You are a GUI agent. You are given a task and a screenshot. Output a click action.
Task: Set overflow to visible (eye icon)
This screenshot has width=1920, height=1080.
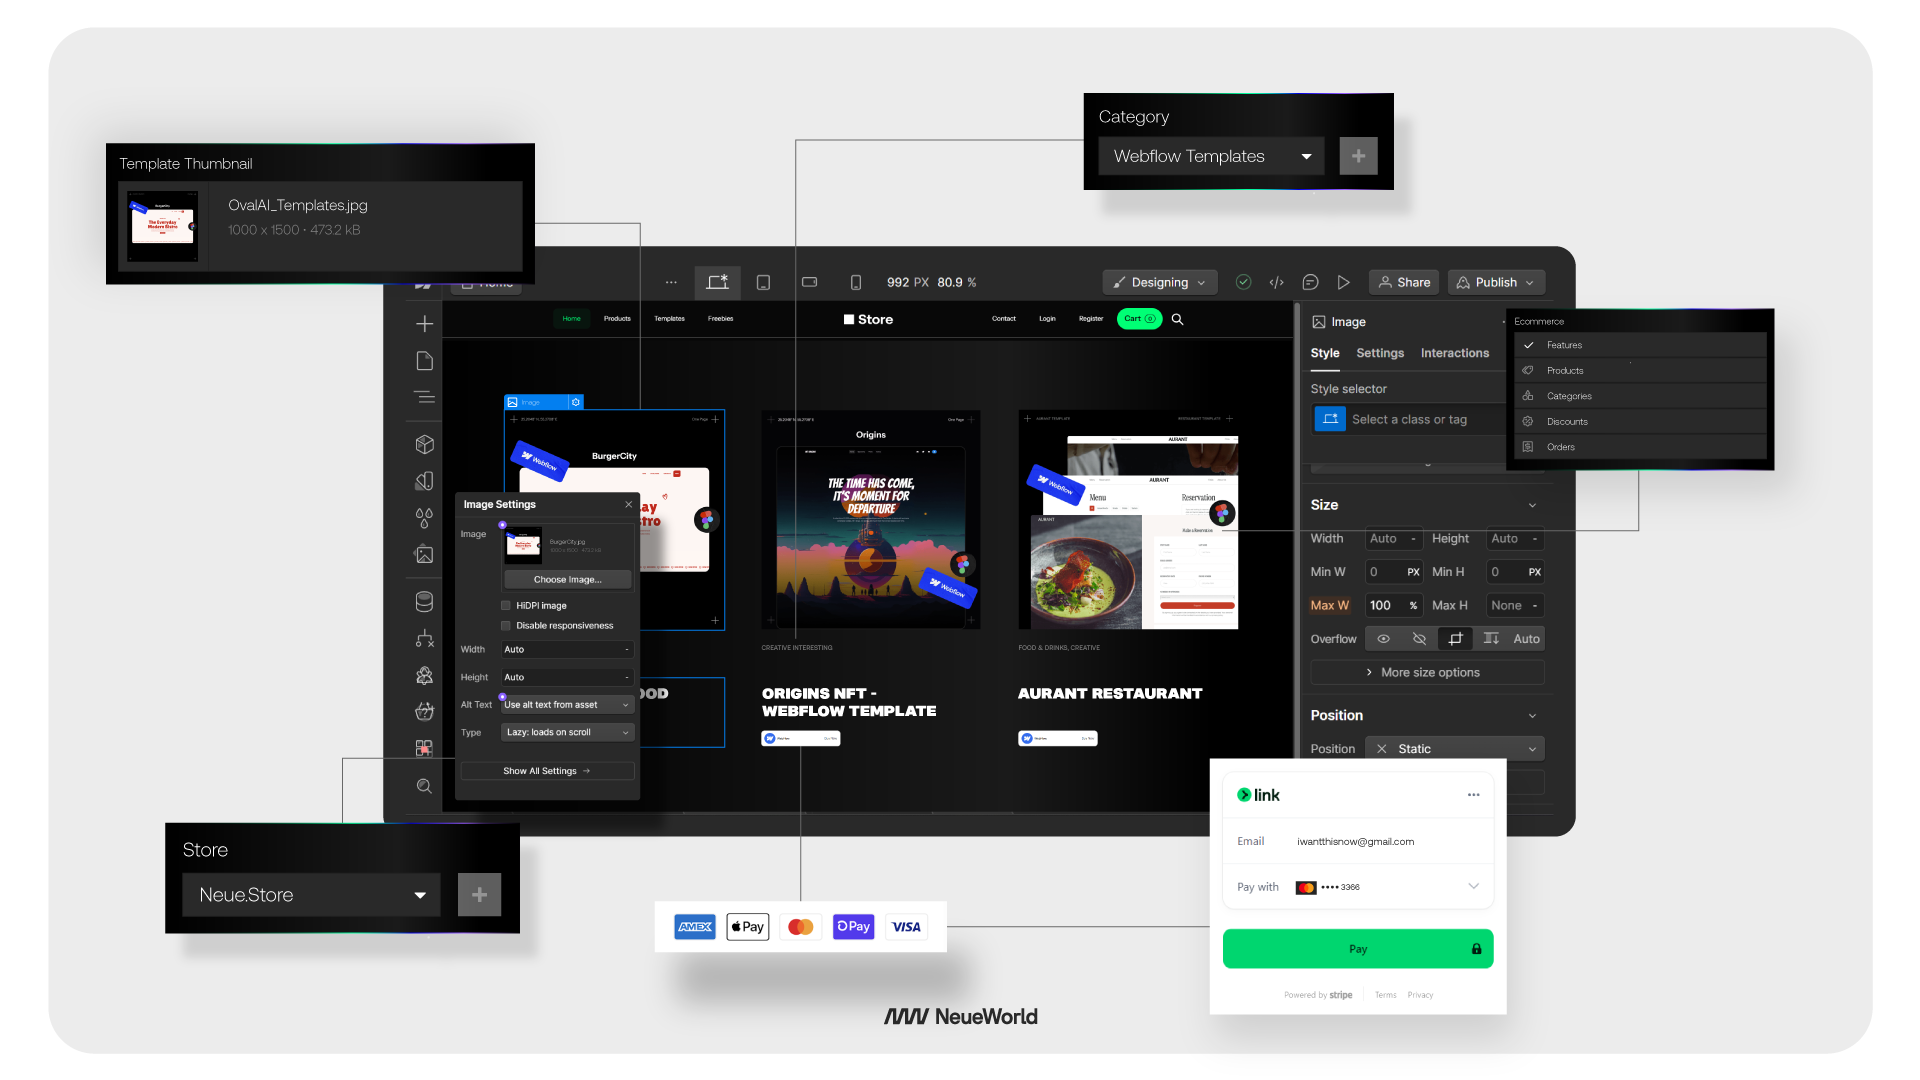(x=1383, y=639)
